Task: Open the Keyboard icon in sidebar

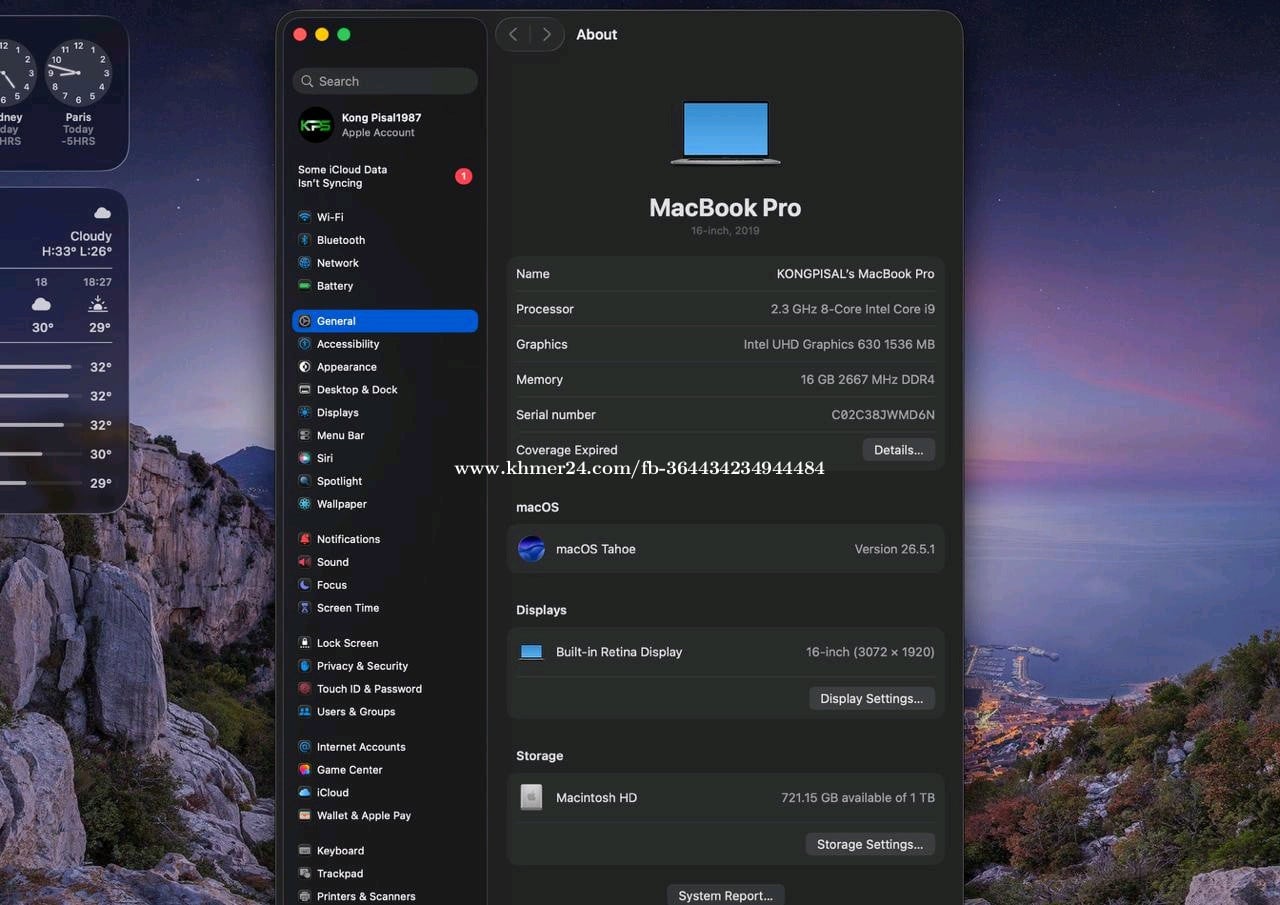Action: click(304, 851)
